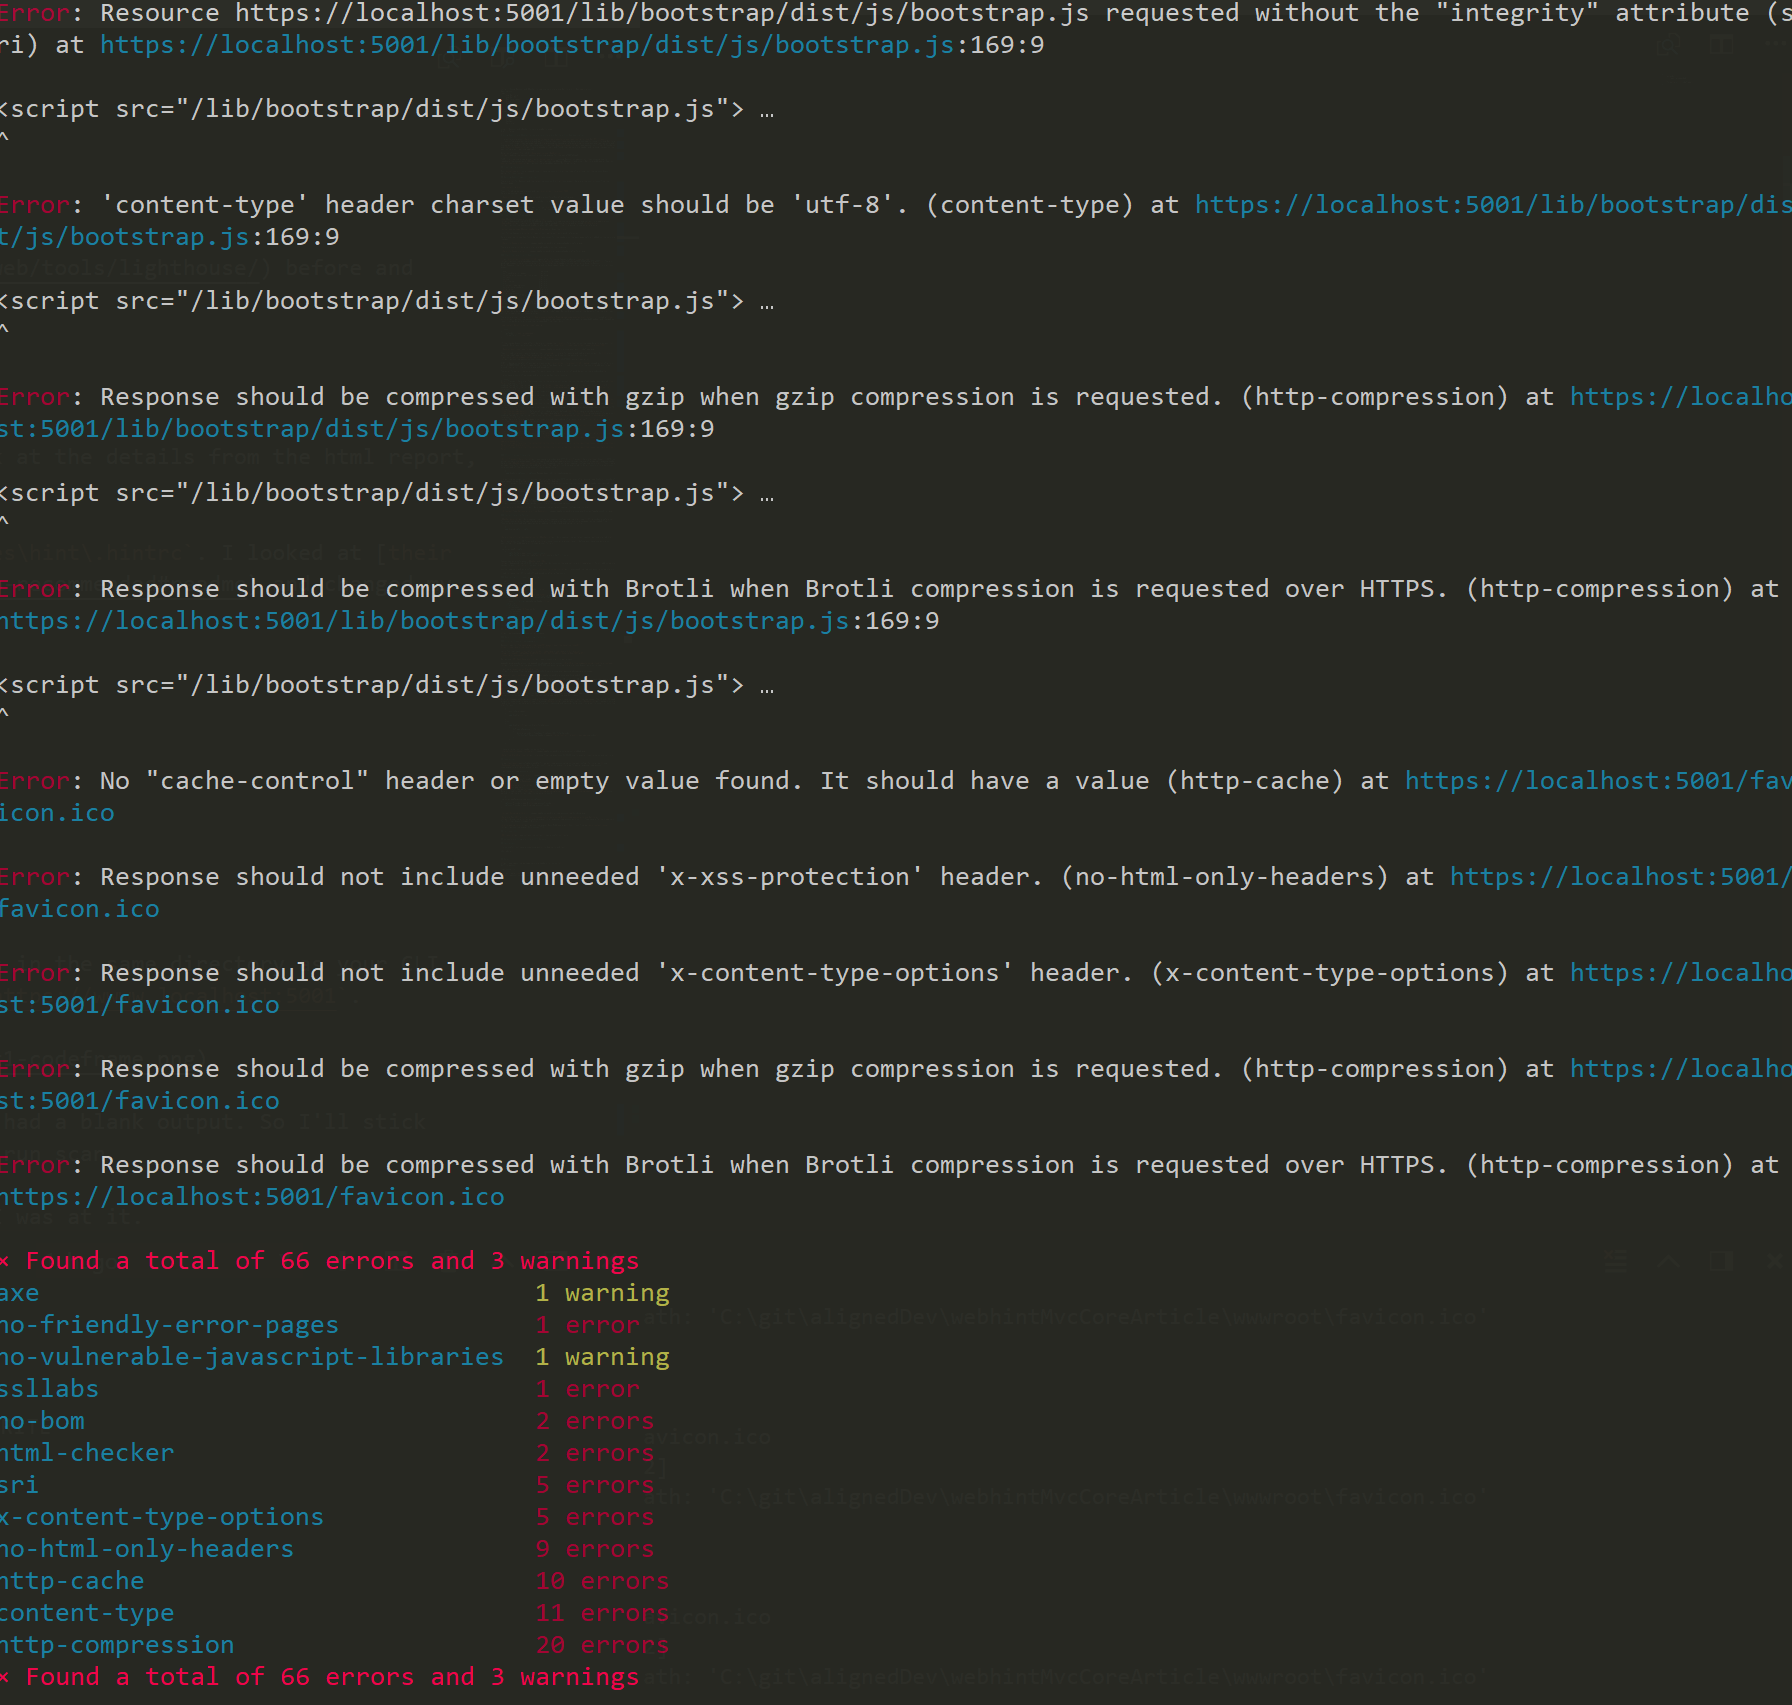Image resolution: width=1792 pixels, height=1705 pixels.
Task: Open bootstrap.js link in the Brotli error
Action: [x=420, y=620]
